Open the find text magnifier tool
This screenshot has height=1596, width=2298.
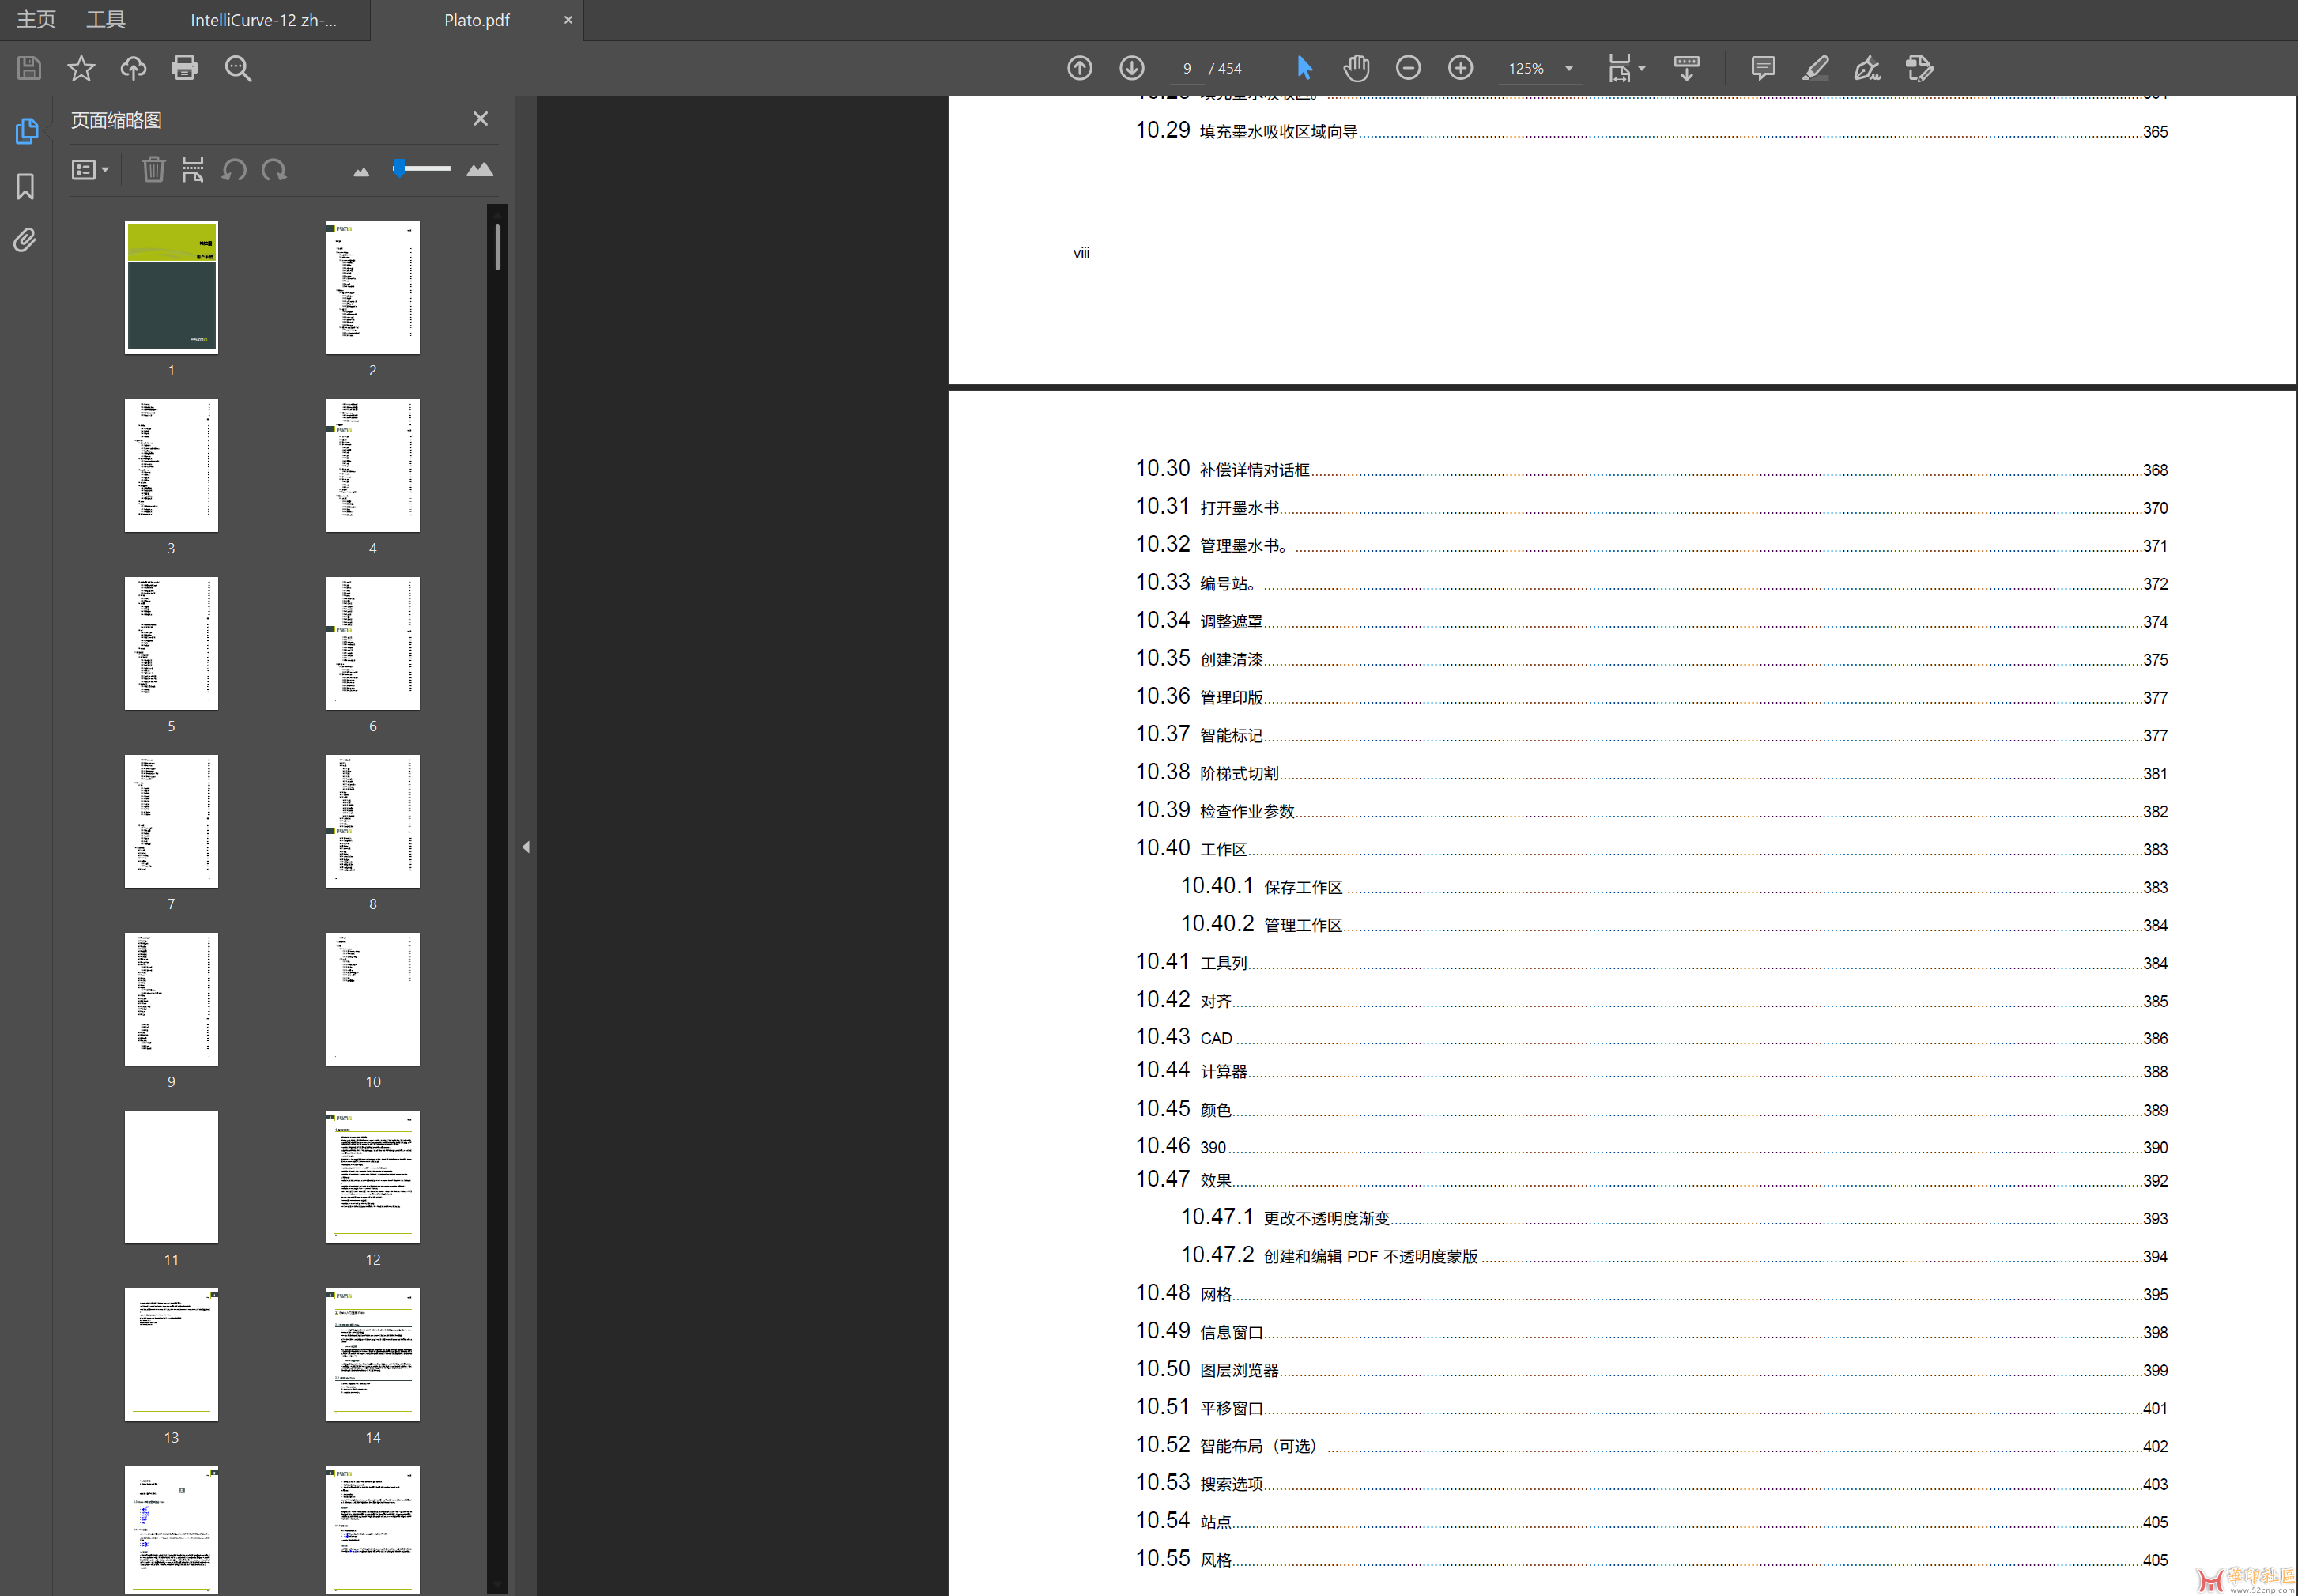(x=238, y=68)
